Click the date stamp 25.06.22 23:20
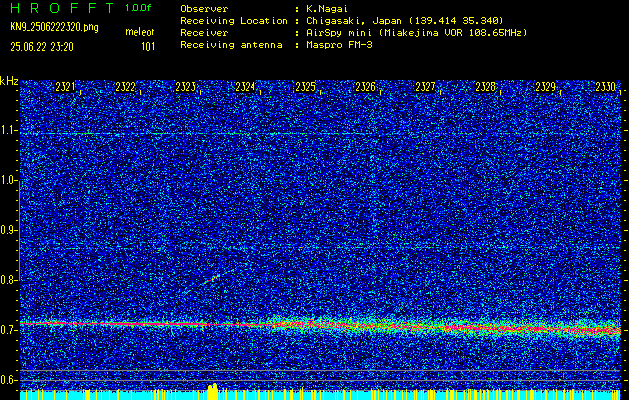Image resolution: width=629 pixels, height=400 pixels. pyautogui.click(x=42, y=47)
